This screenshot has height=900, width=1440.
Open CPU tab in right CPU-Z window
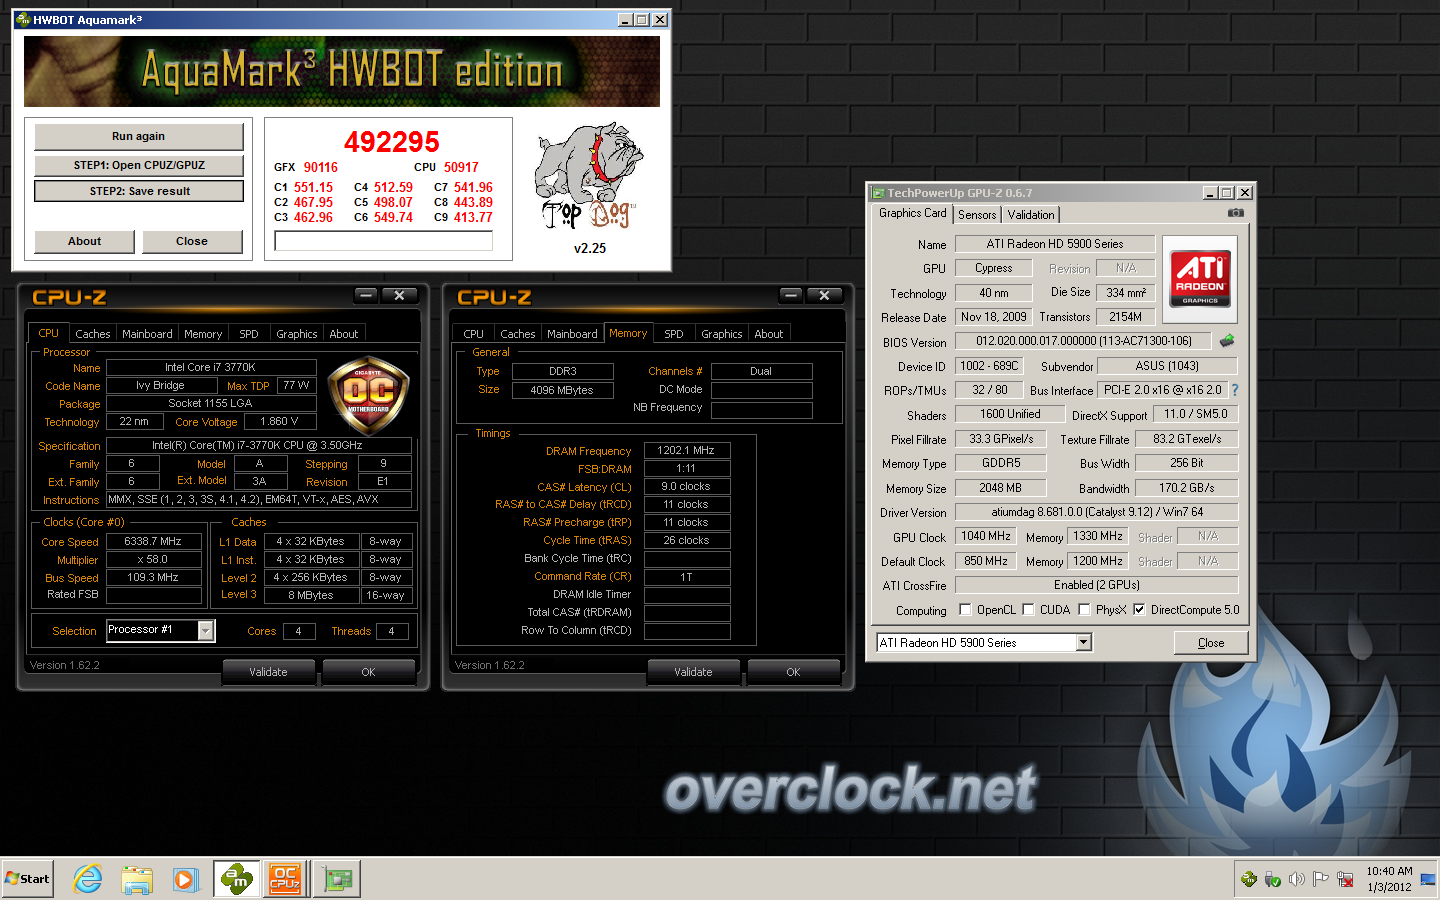[x=474, y=334]
